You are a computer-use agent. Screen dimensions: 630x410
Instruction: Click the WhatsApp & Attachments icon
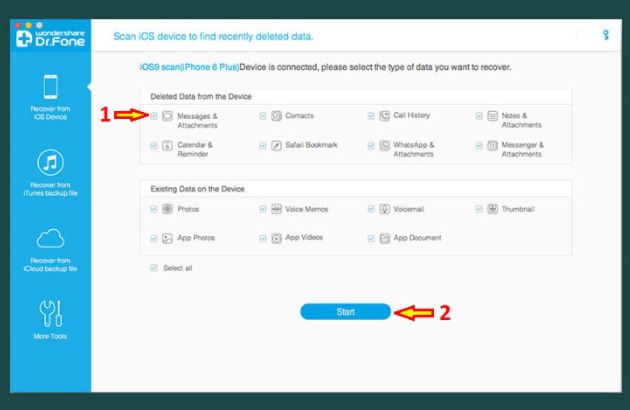click(x=385, y=145)
